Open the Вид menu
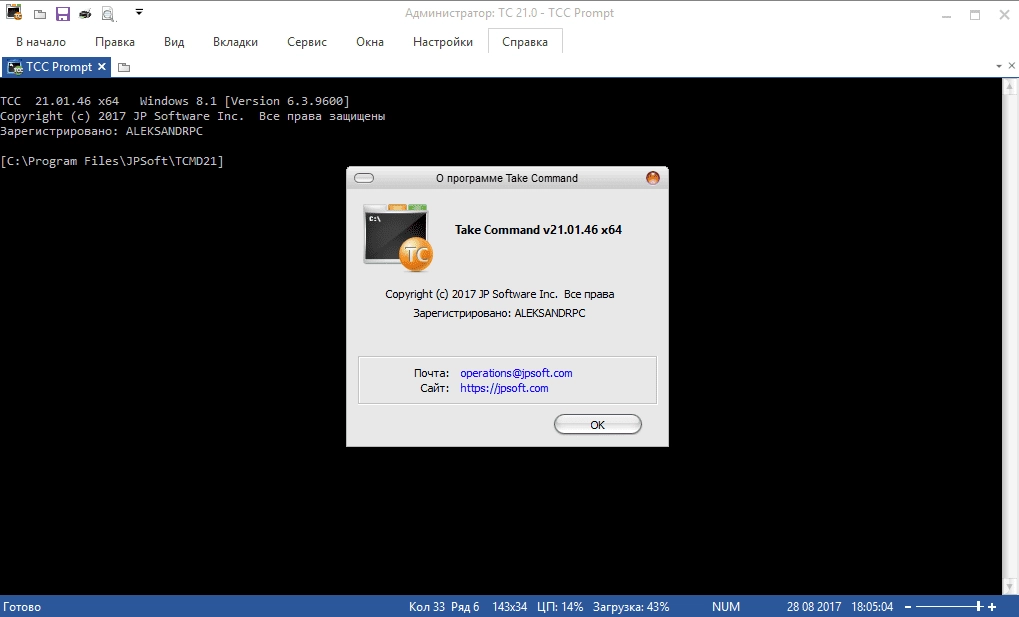Screen dimensions: 1019x617 click(174, 42)
